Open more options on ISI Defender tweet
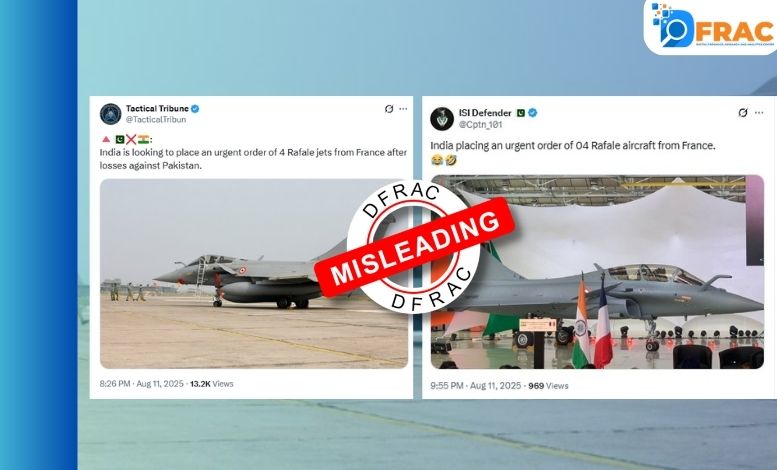This screenshot has height=470, width=777. point(759,113)
